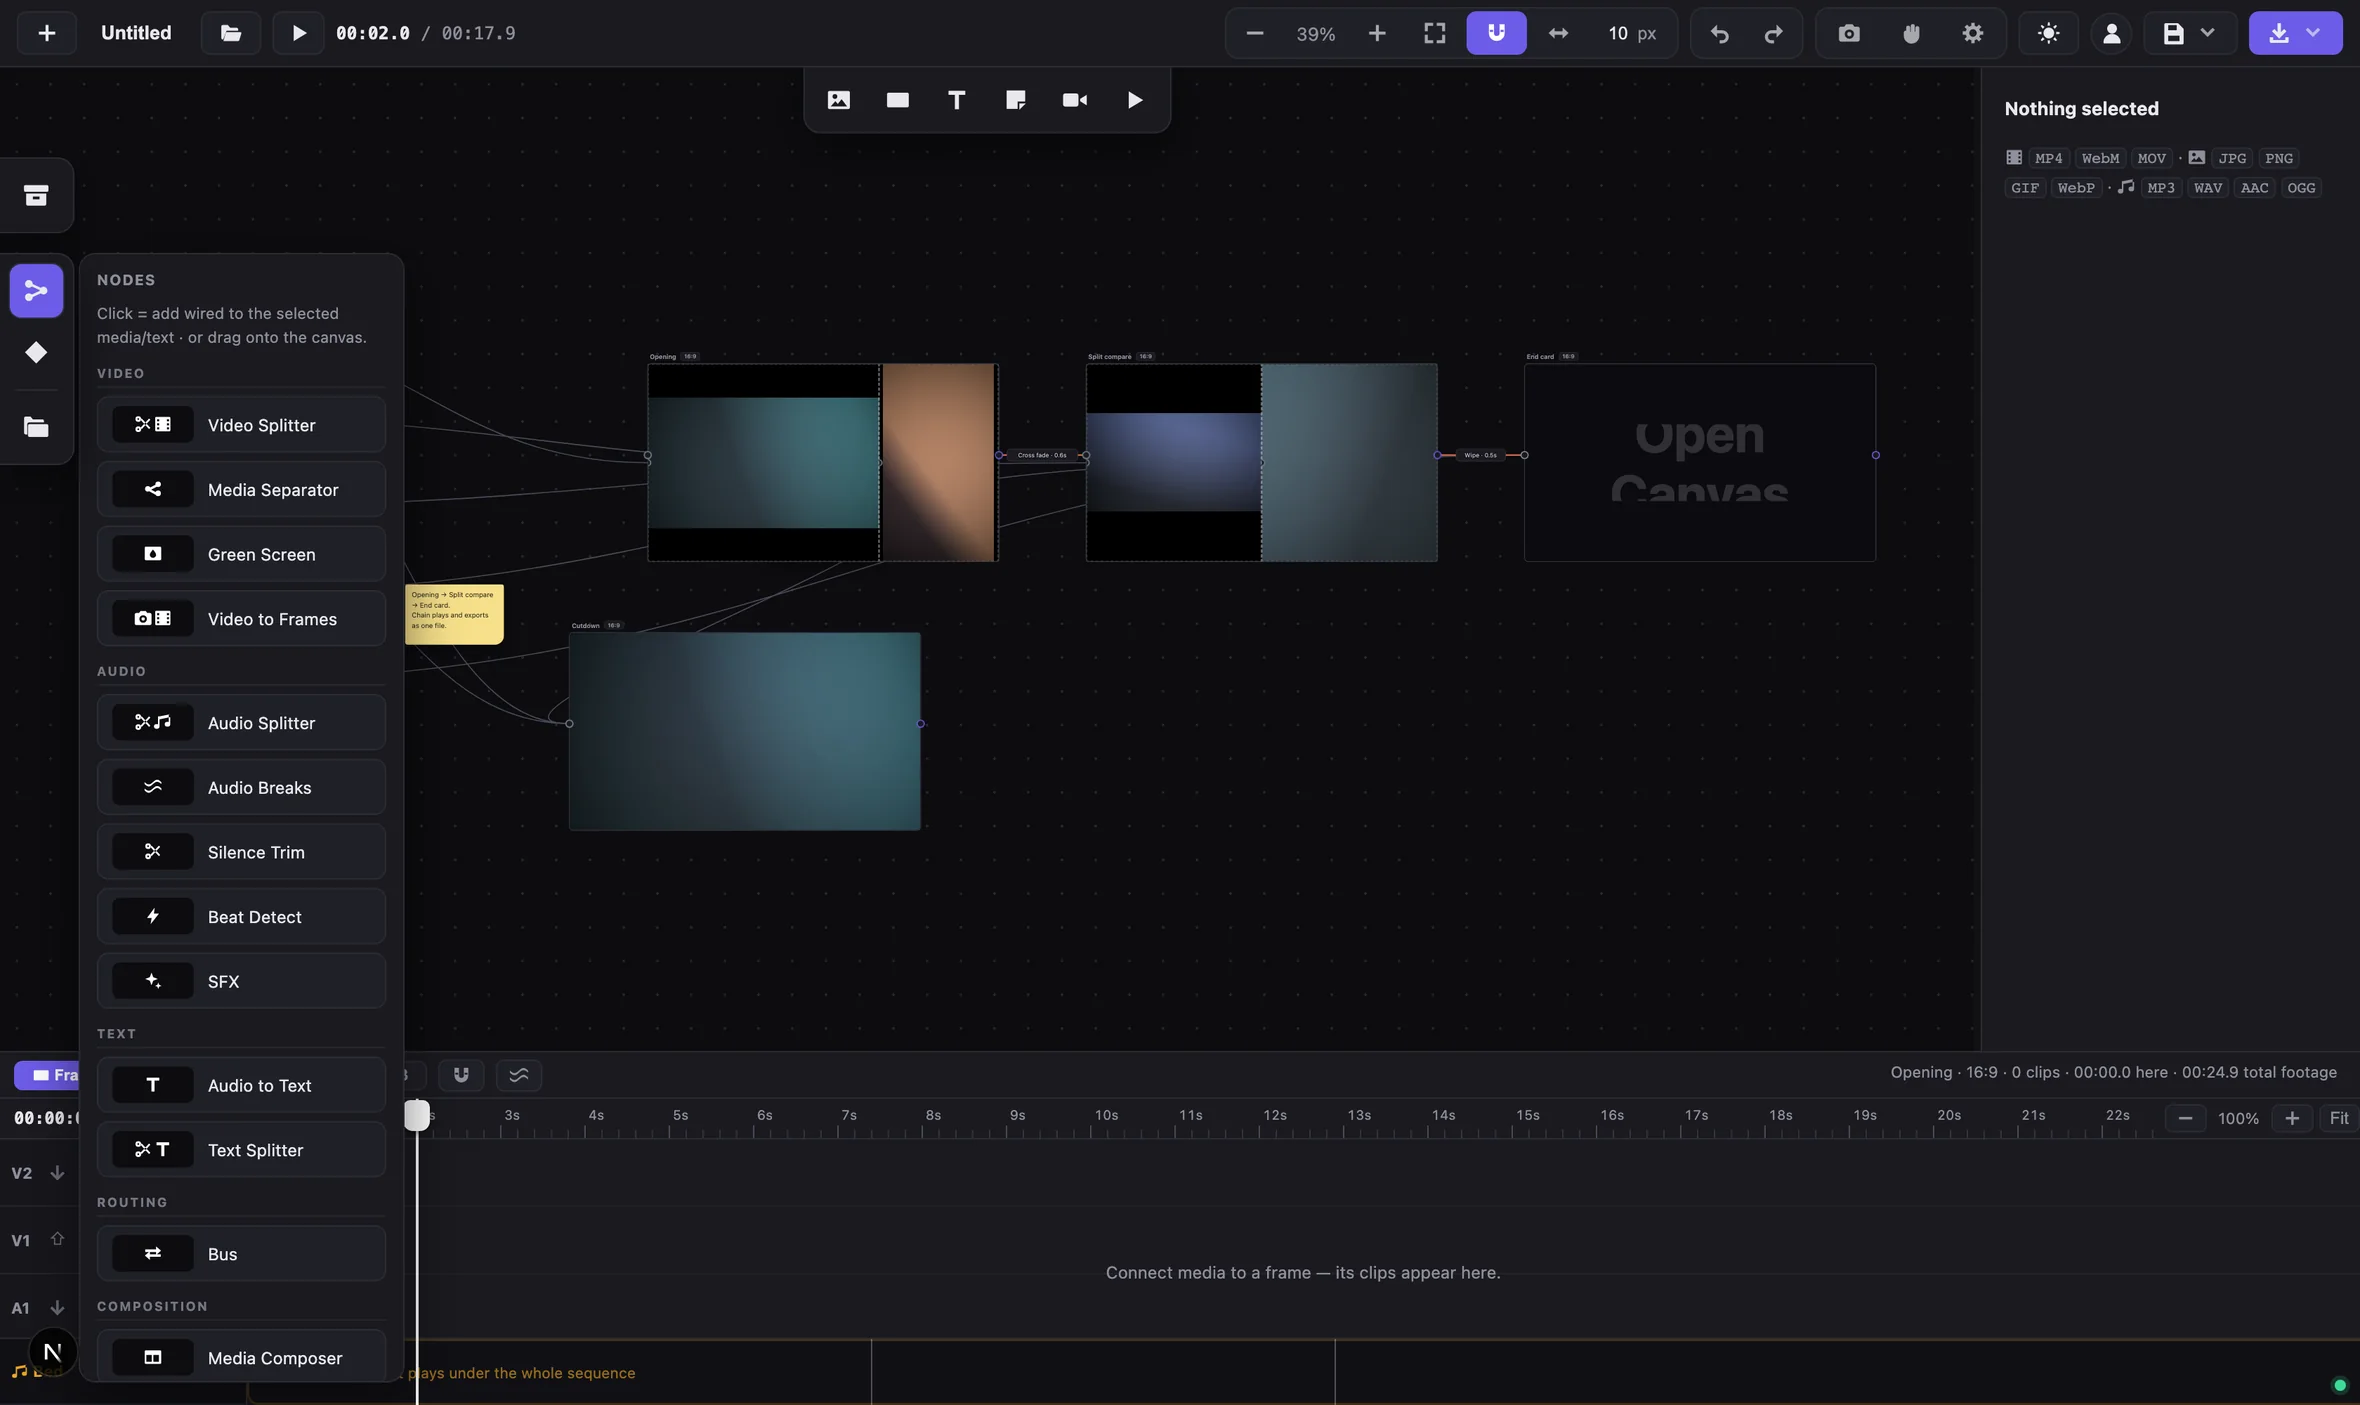This screenshot has height=1405, width=2360.
Task: Zoom out the timeline with minus
Action: (x=2185, y=1118)
